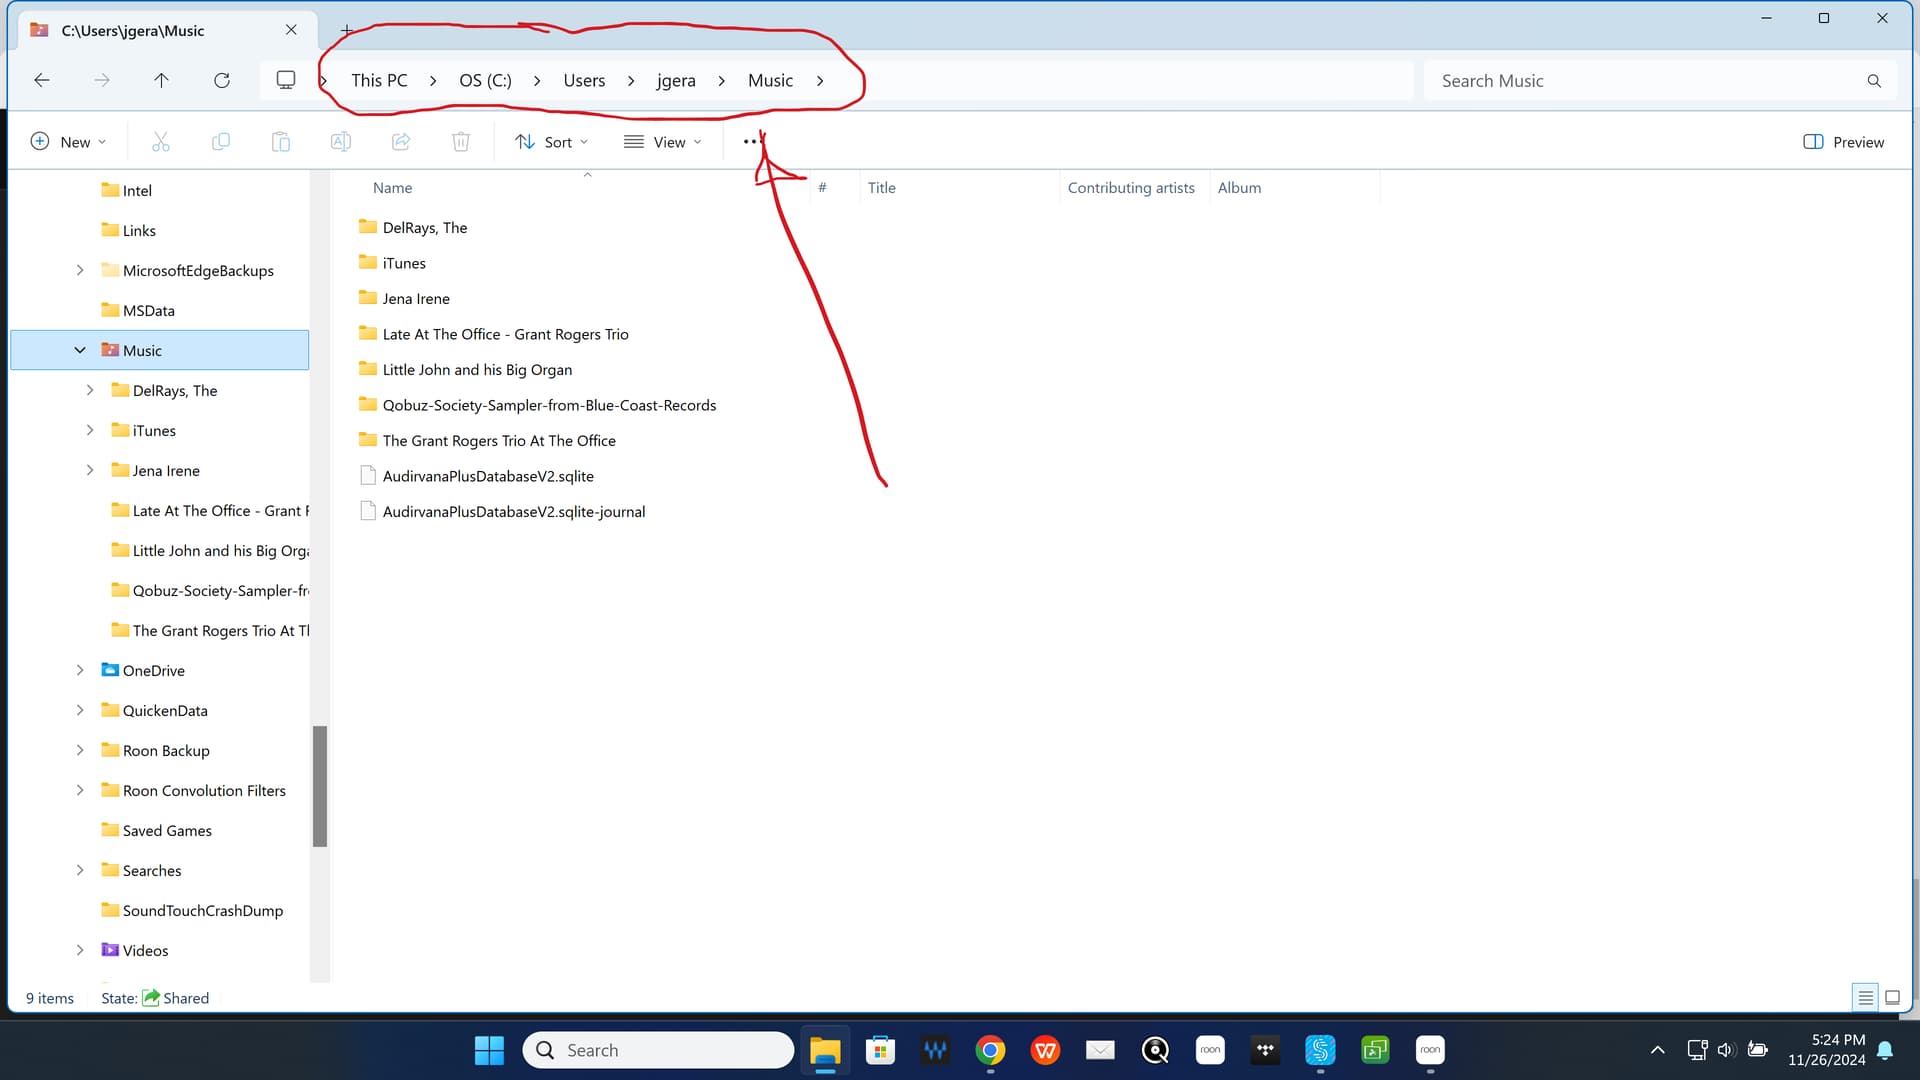1920x1080 pixels.
Task: Select SoundTouchCrashDump in the tree
Action: point(202,910)
